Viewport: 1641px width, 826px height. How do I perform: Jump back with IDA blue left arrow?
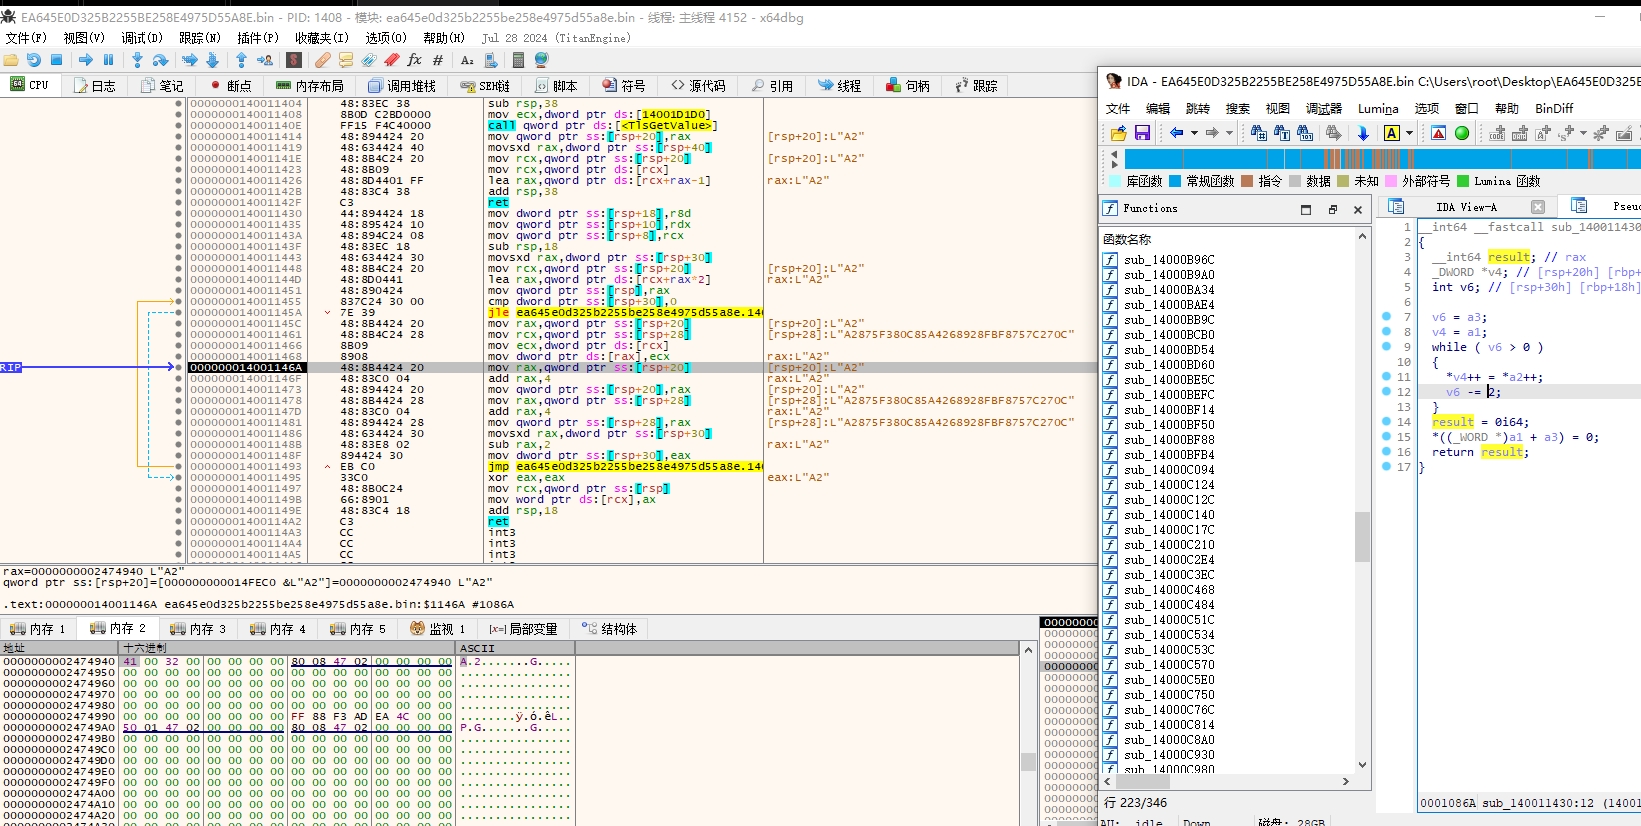pos(1176,132)
